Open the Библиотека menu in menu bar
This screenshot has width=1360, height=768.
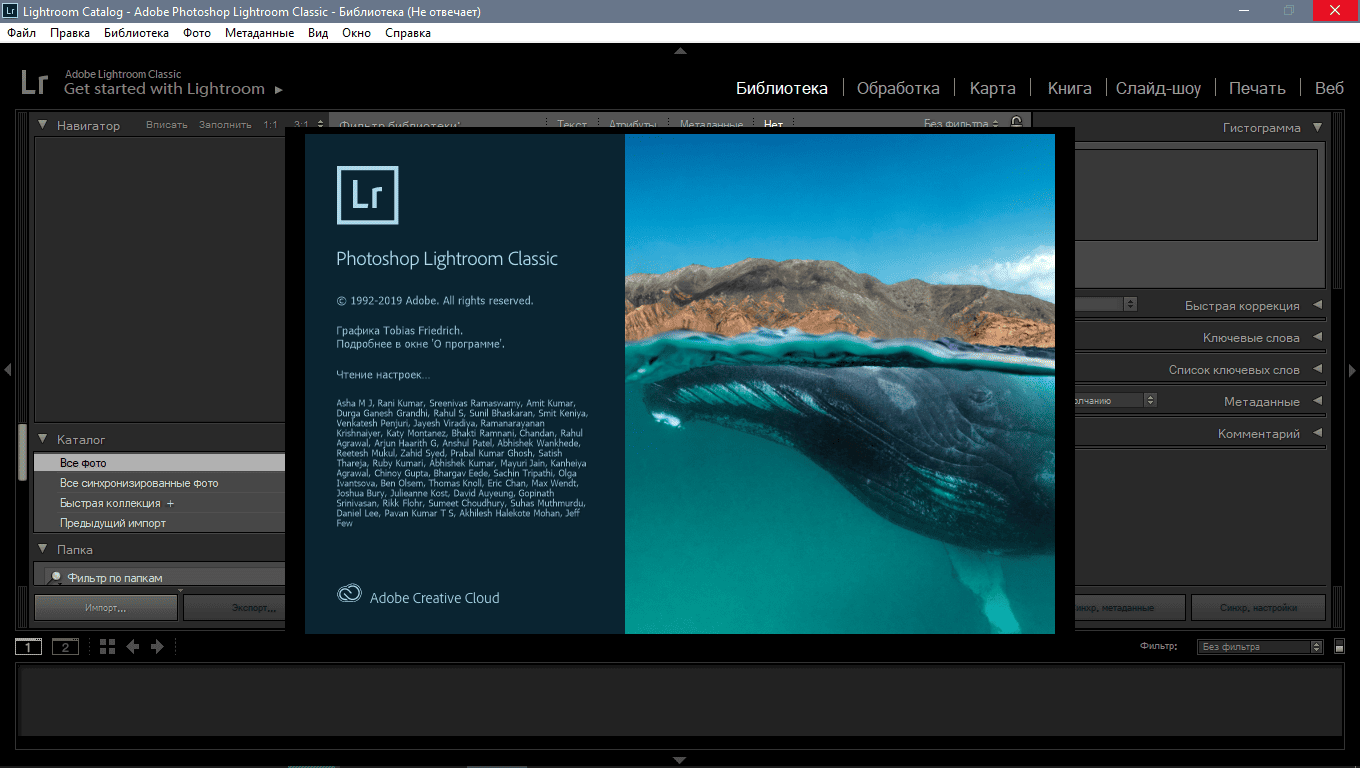click(x=136, y=33)
